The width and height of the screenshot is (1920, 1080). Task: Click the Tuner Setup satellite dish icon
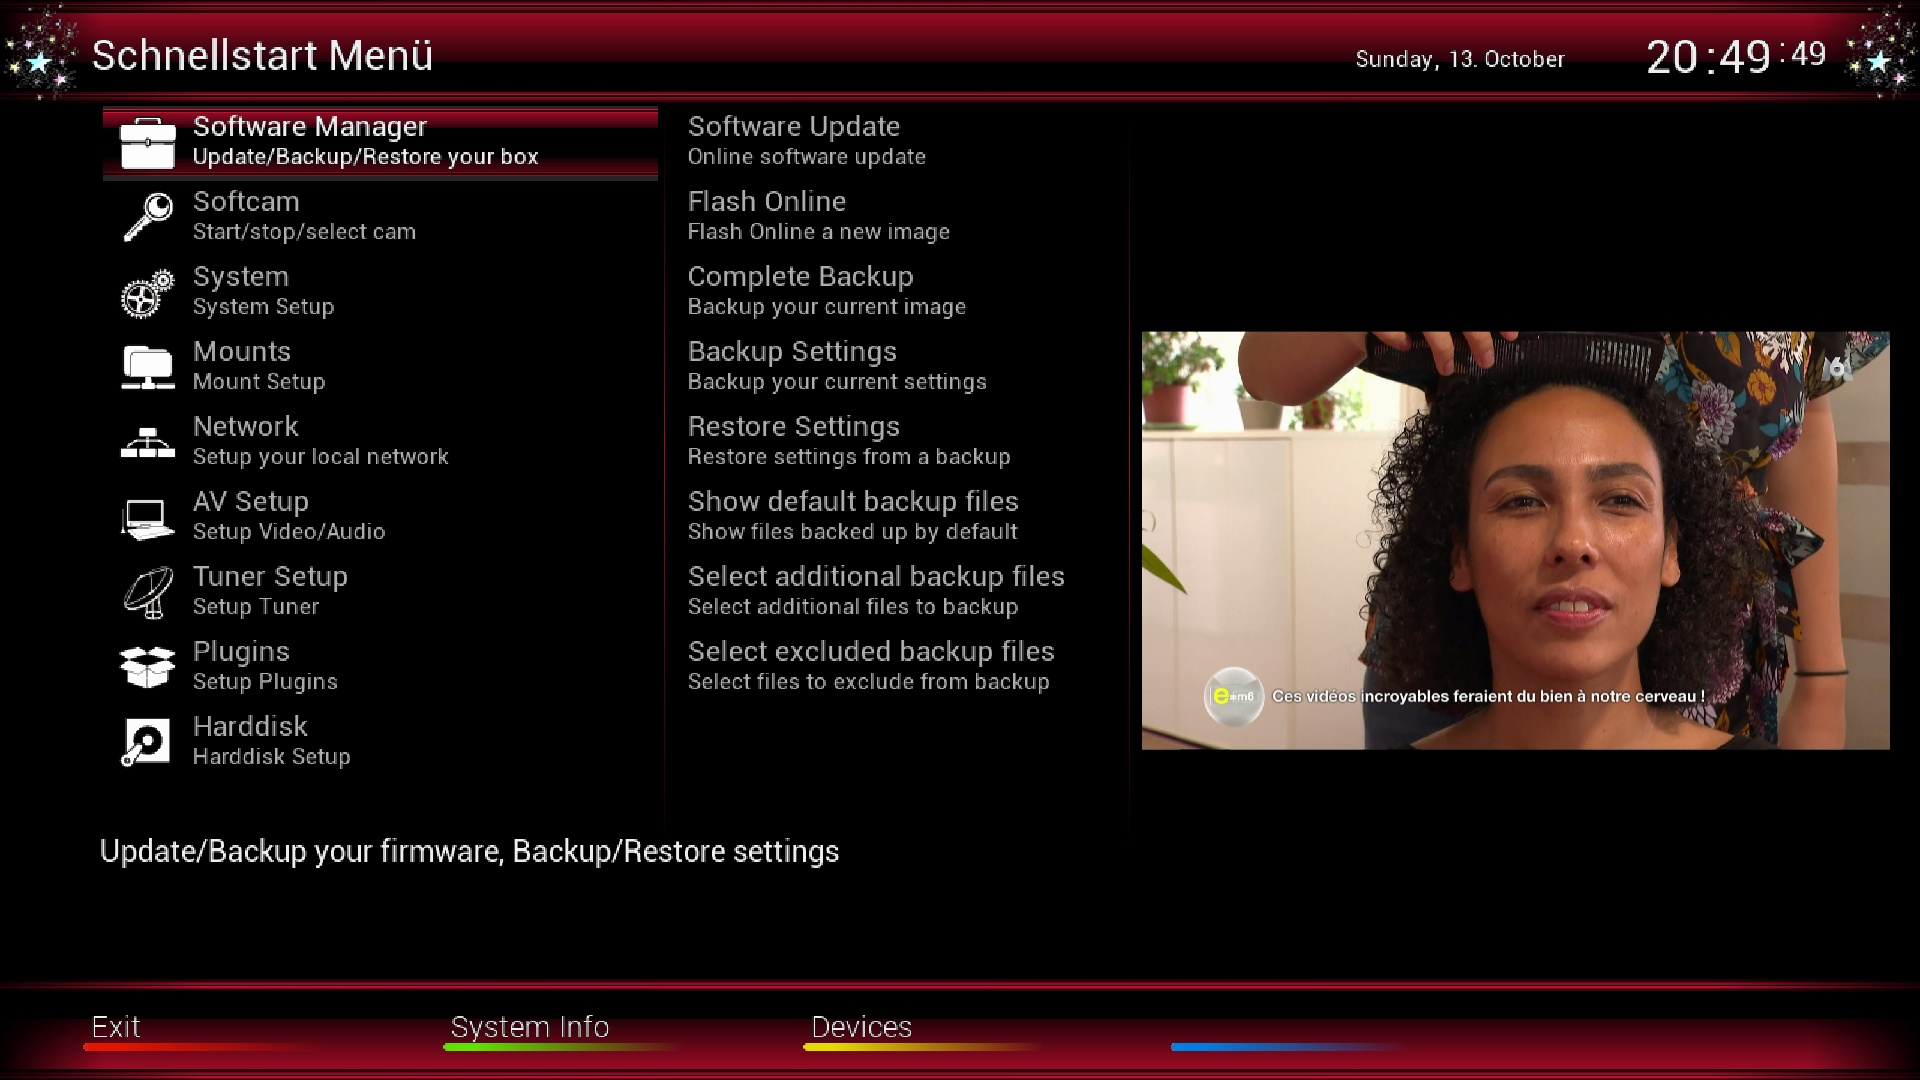pyautogui.click(x=147, y=592)
